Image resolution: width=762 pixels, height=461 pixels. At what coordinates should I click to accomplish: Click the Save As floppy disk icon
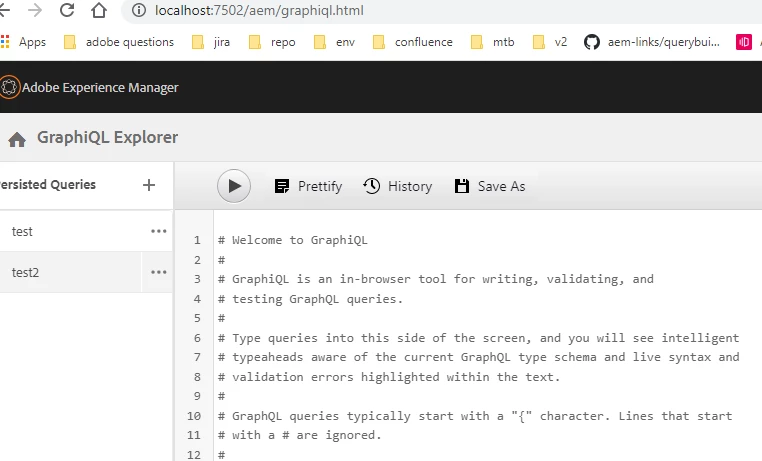pos(462,186)
